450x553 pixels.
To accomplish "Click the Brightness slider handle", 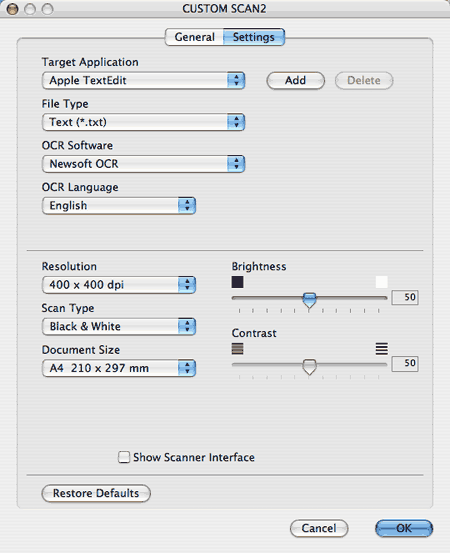I will click(x=309, y=300).
